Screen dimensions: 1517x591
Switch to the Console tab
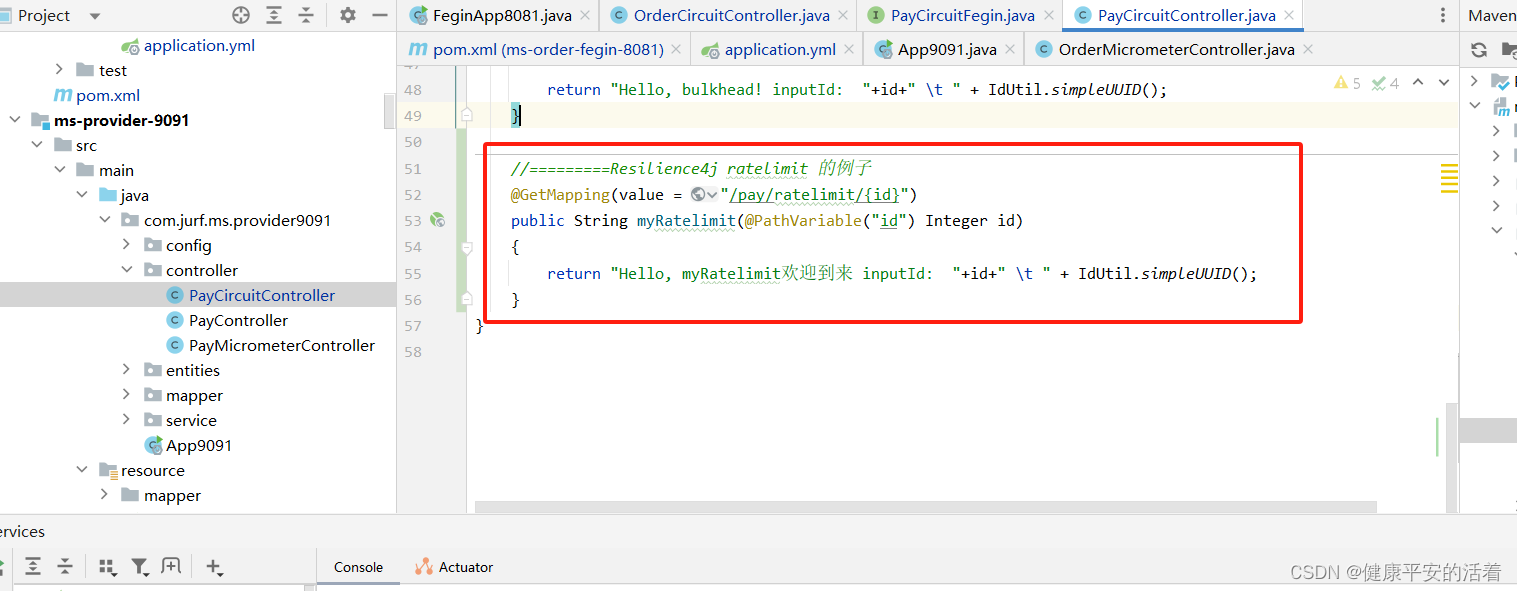357,566
